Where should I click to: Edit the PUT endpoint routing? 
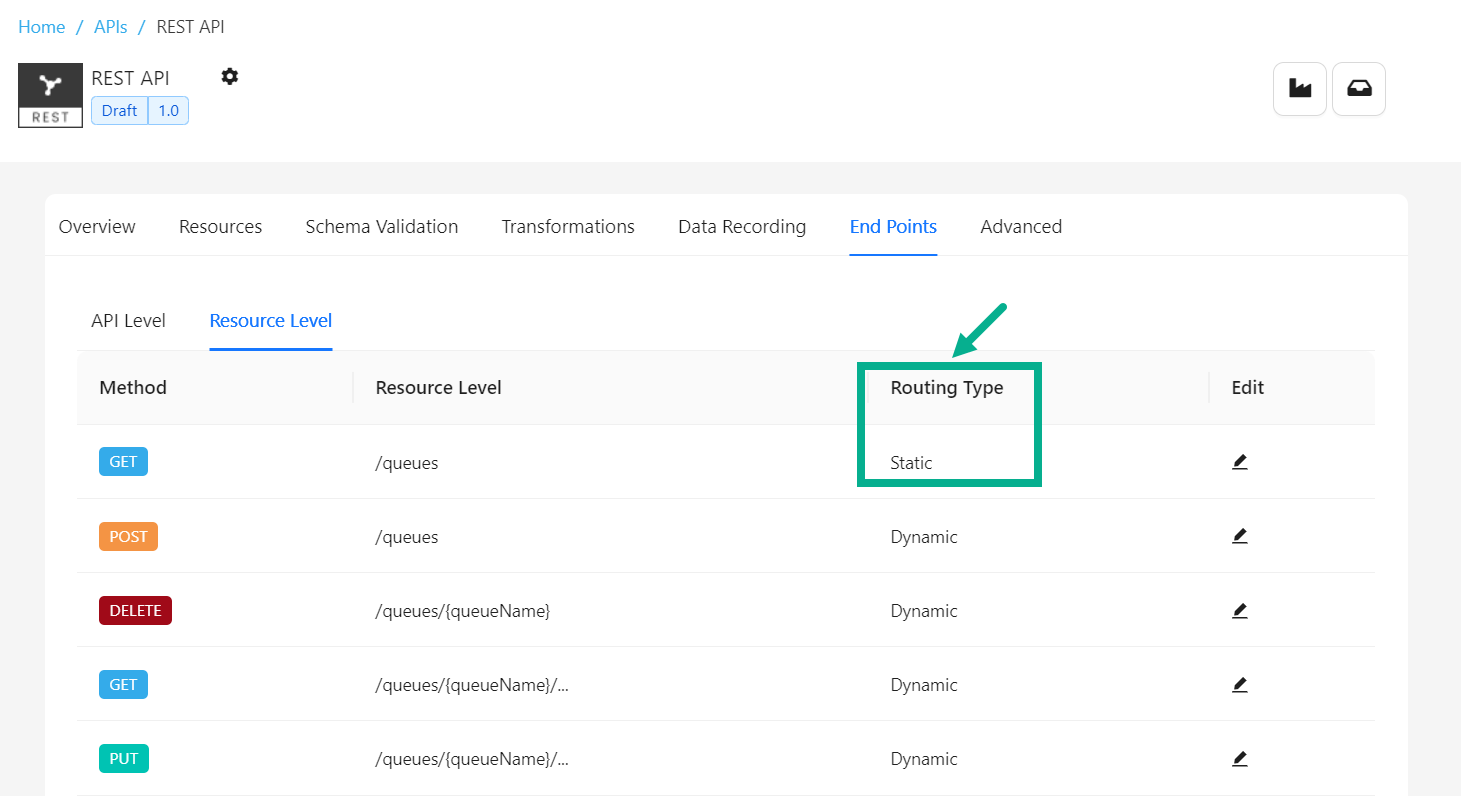(x=1239, y=758)
